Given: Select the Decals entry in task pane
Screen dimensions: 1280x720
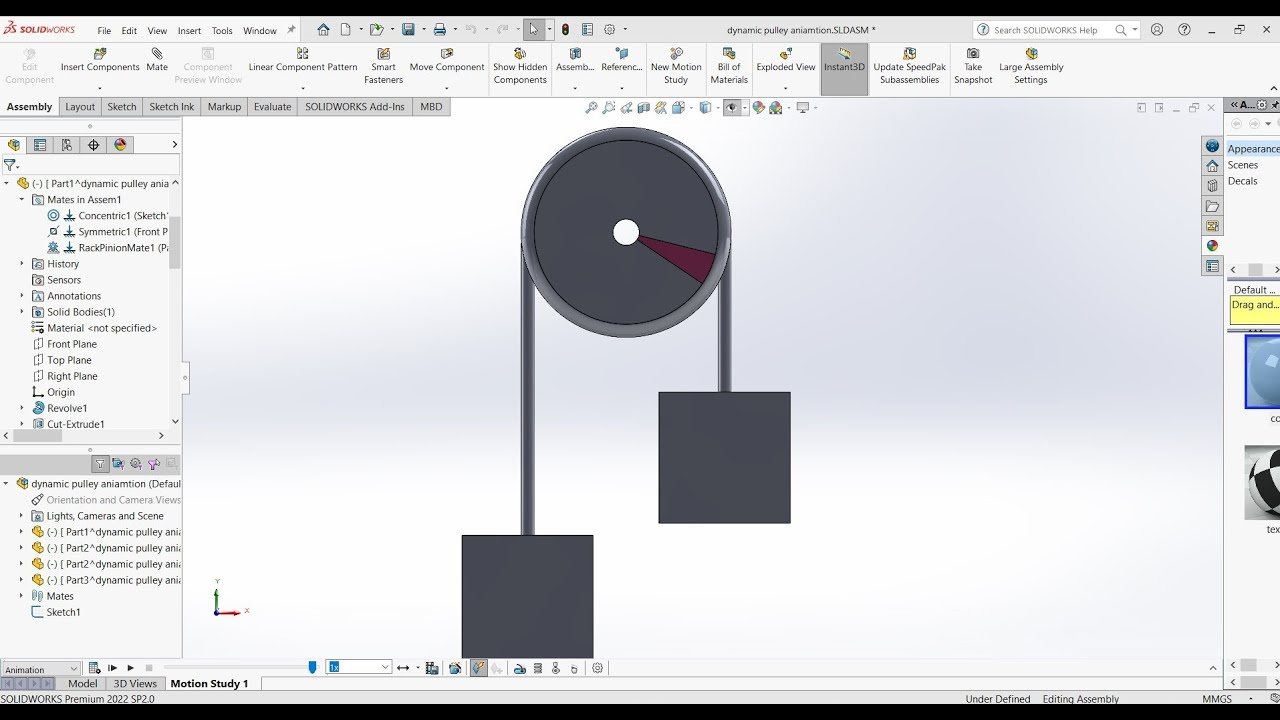Looking at the screenshot, I should [x=1243, y=181].
